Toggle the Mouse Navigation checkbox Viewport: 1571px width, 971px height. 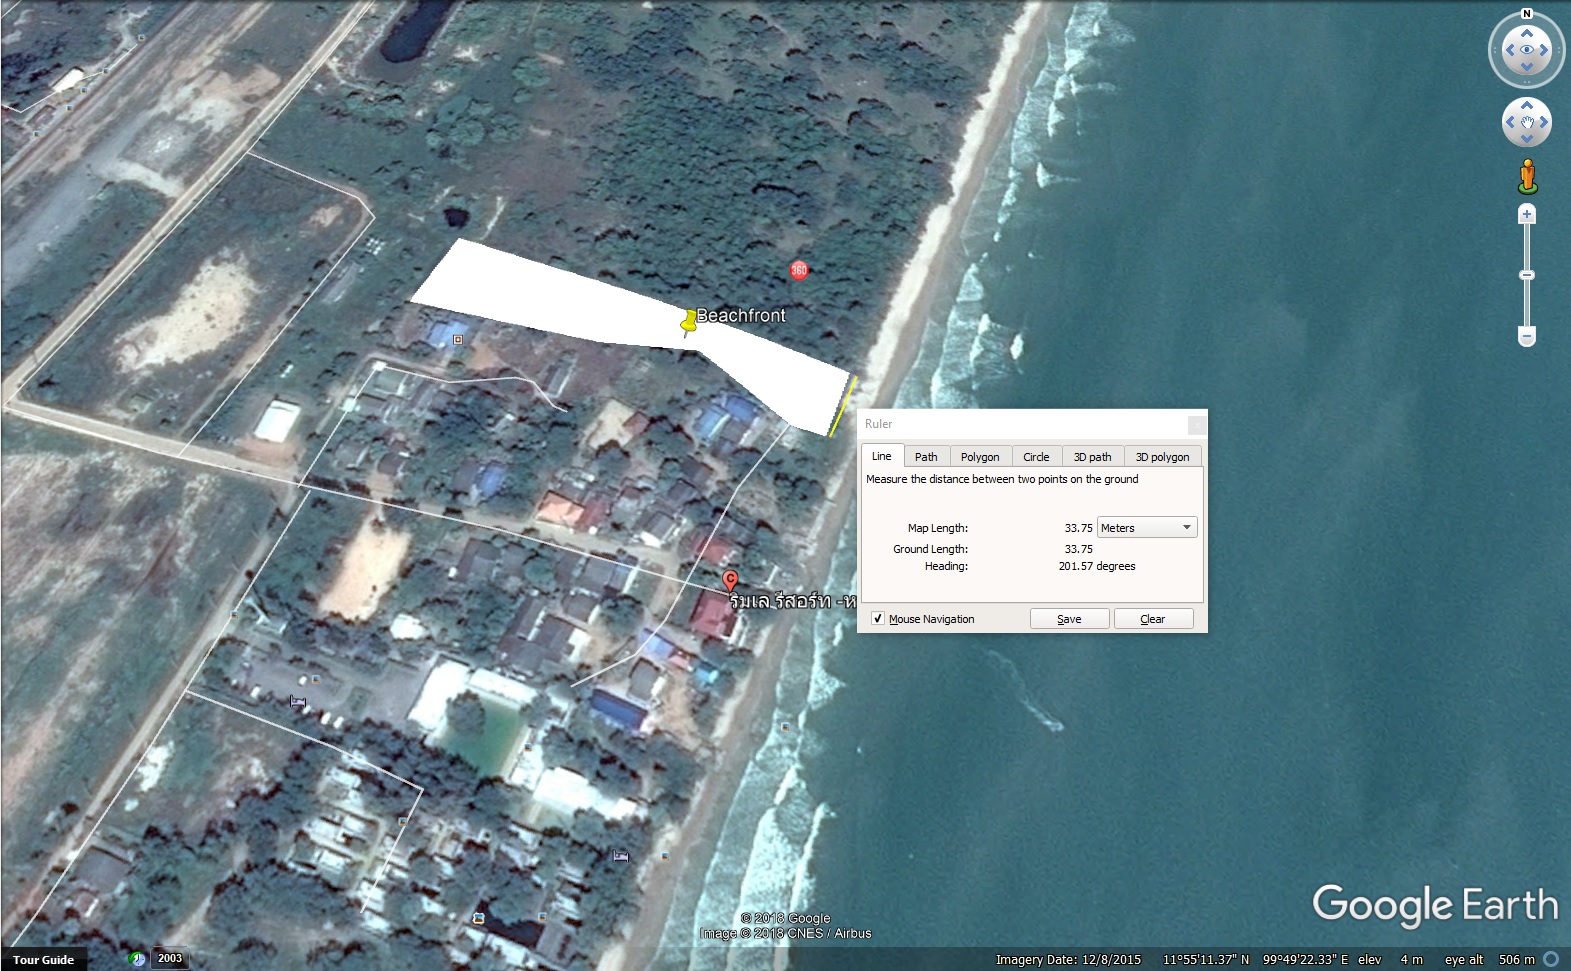pyautogui.click(x=877, y=619)
